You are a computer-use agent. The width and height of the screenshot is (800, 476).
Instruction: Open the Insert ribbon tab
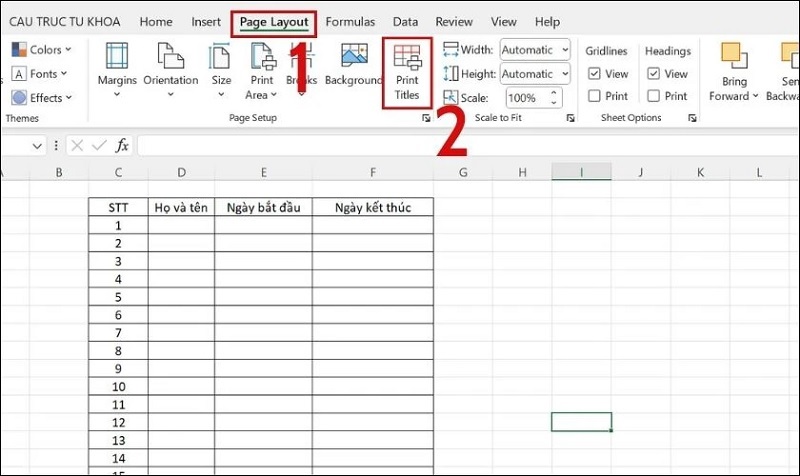click(x=206, y=21)
